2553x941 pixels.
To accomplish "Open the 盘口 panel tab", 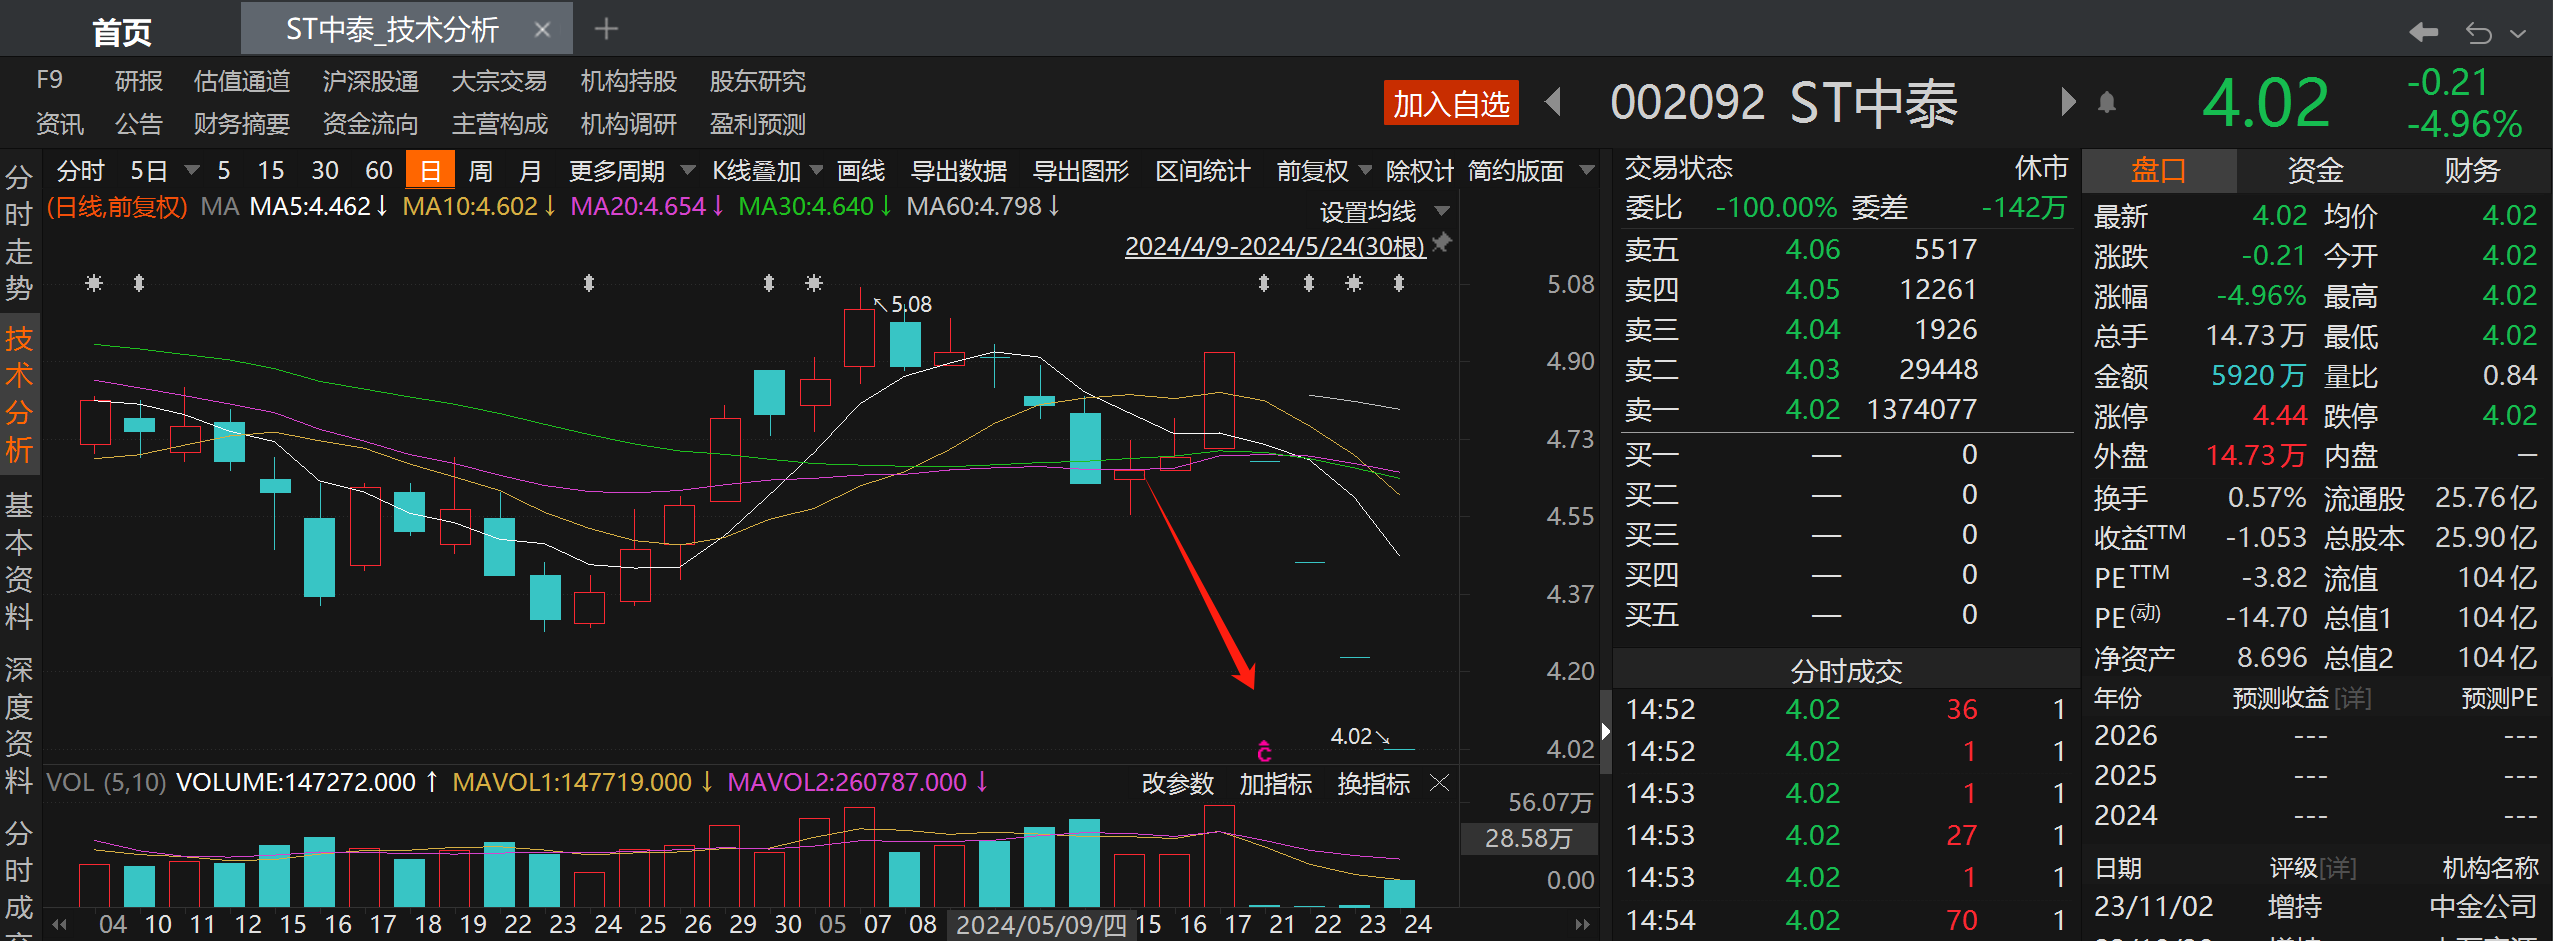I will tap(2158, 171).
